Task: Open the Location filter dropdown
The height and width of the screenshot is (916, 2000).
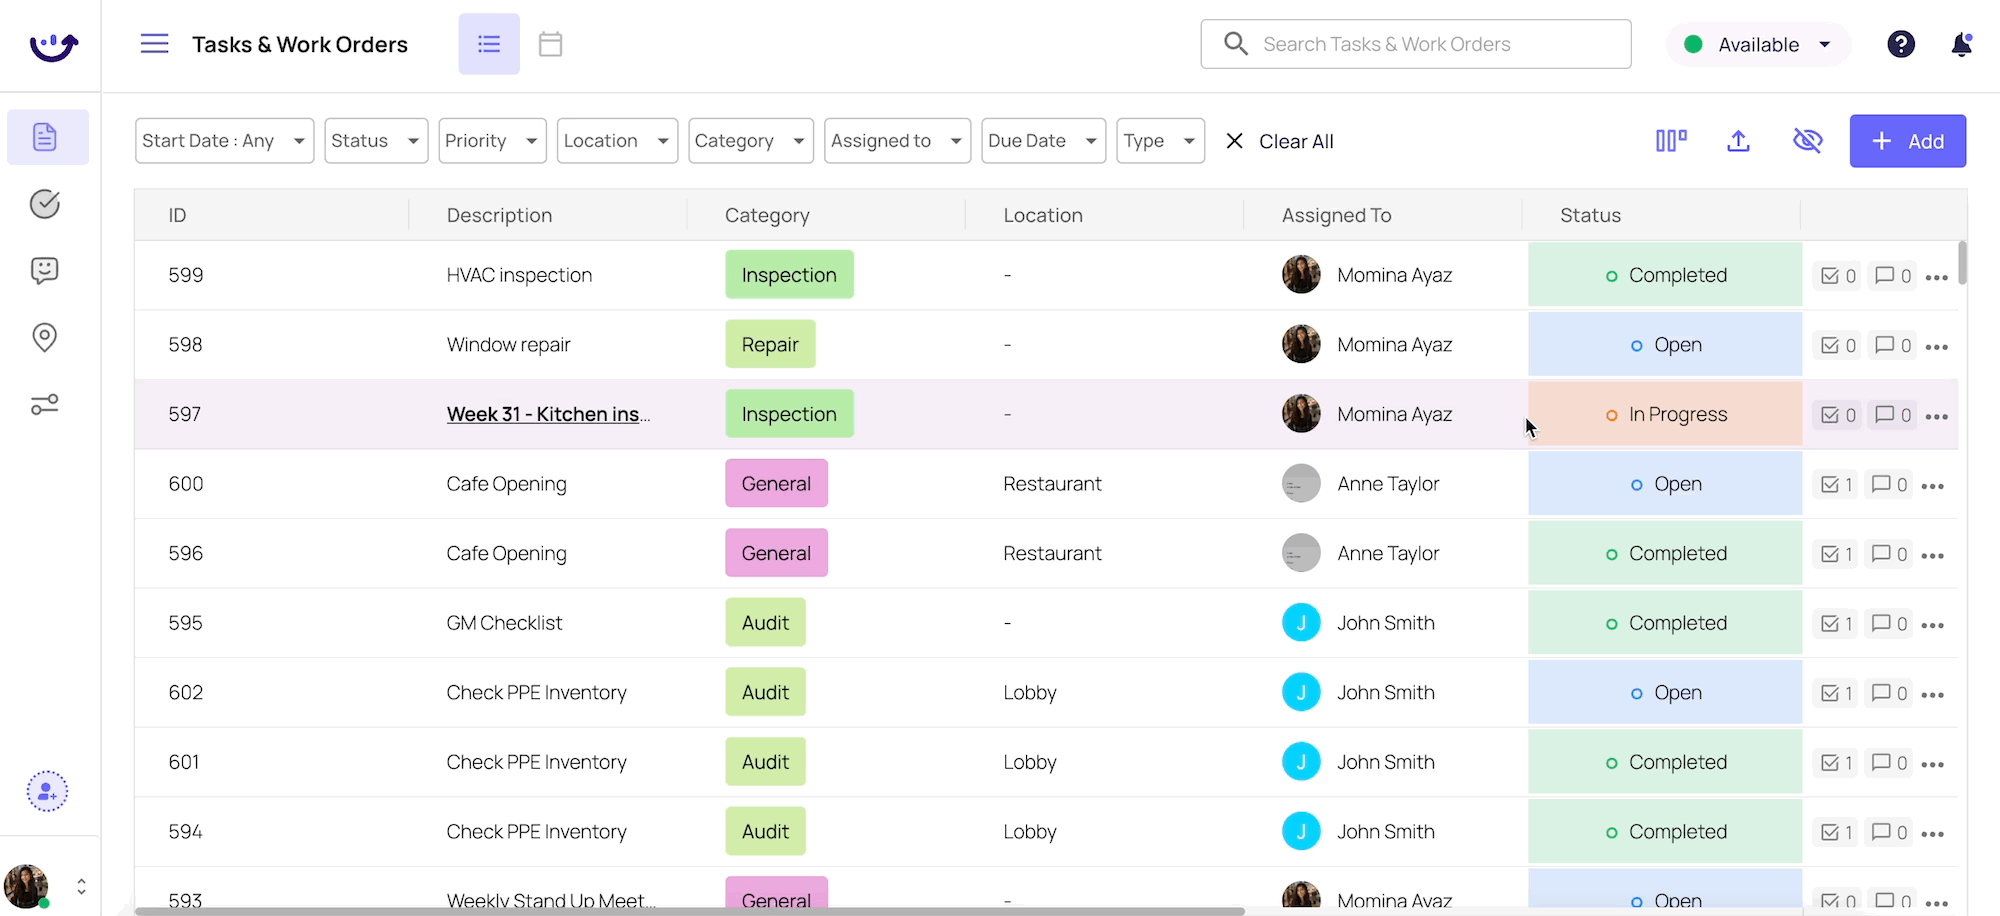Action: [617, 141]
